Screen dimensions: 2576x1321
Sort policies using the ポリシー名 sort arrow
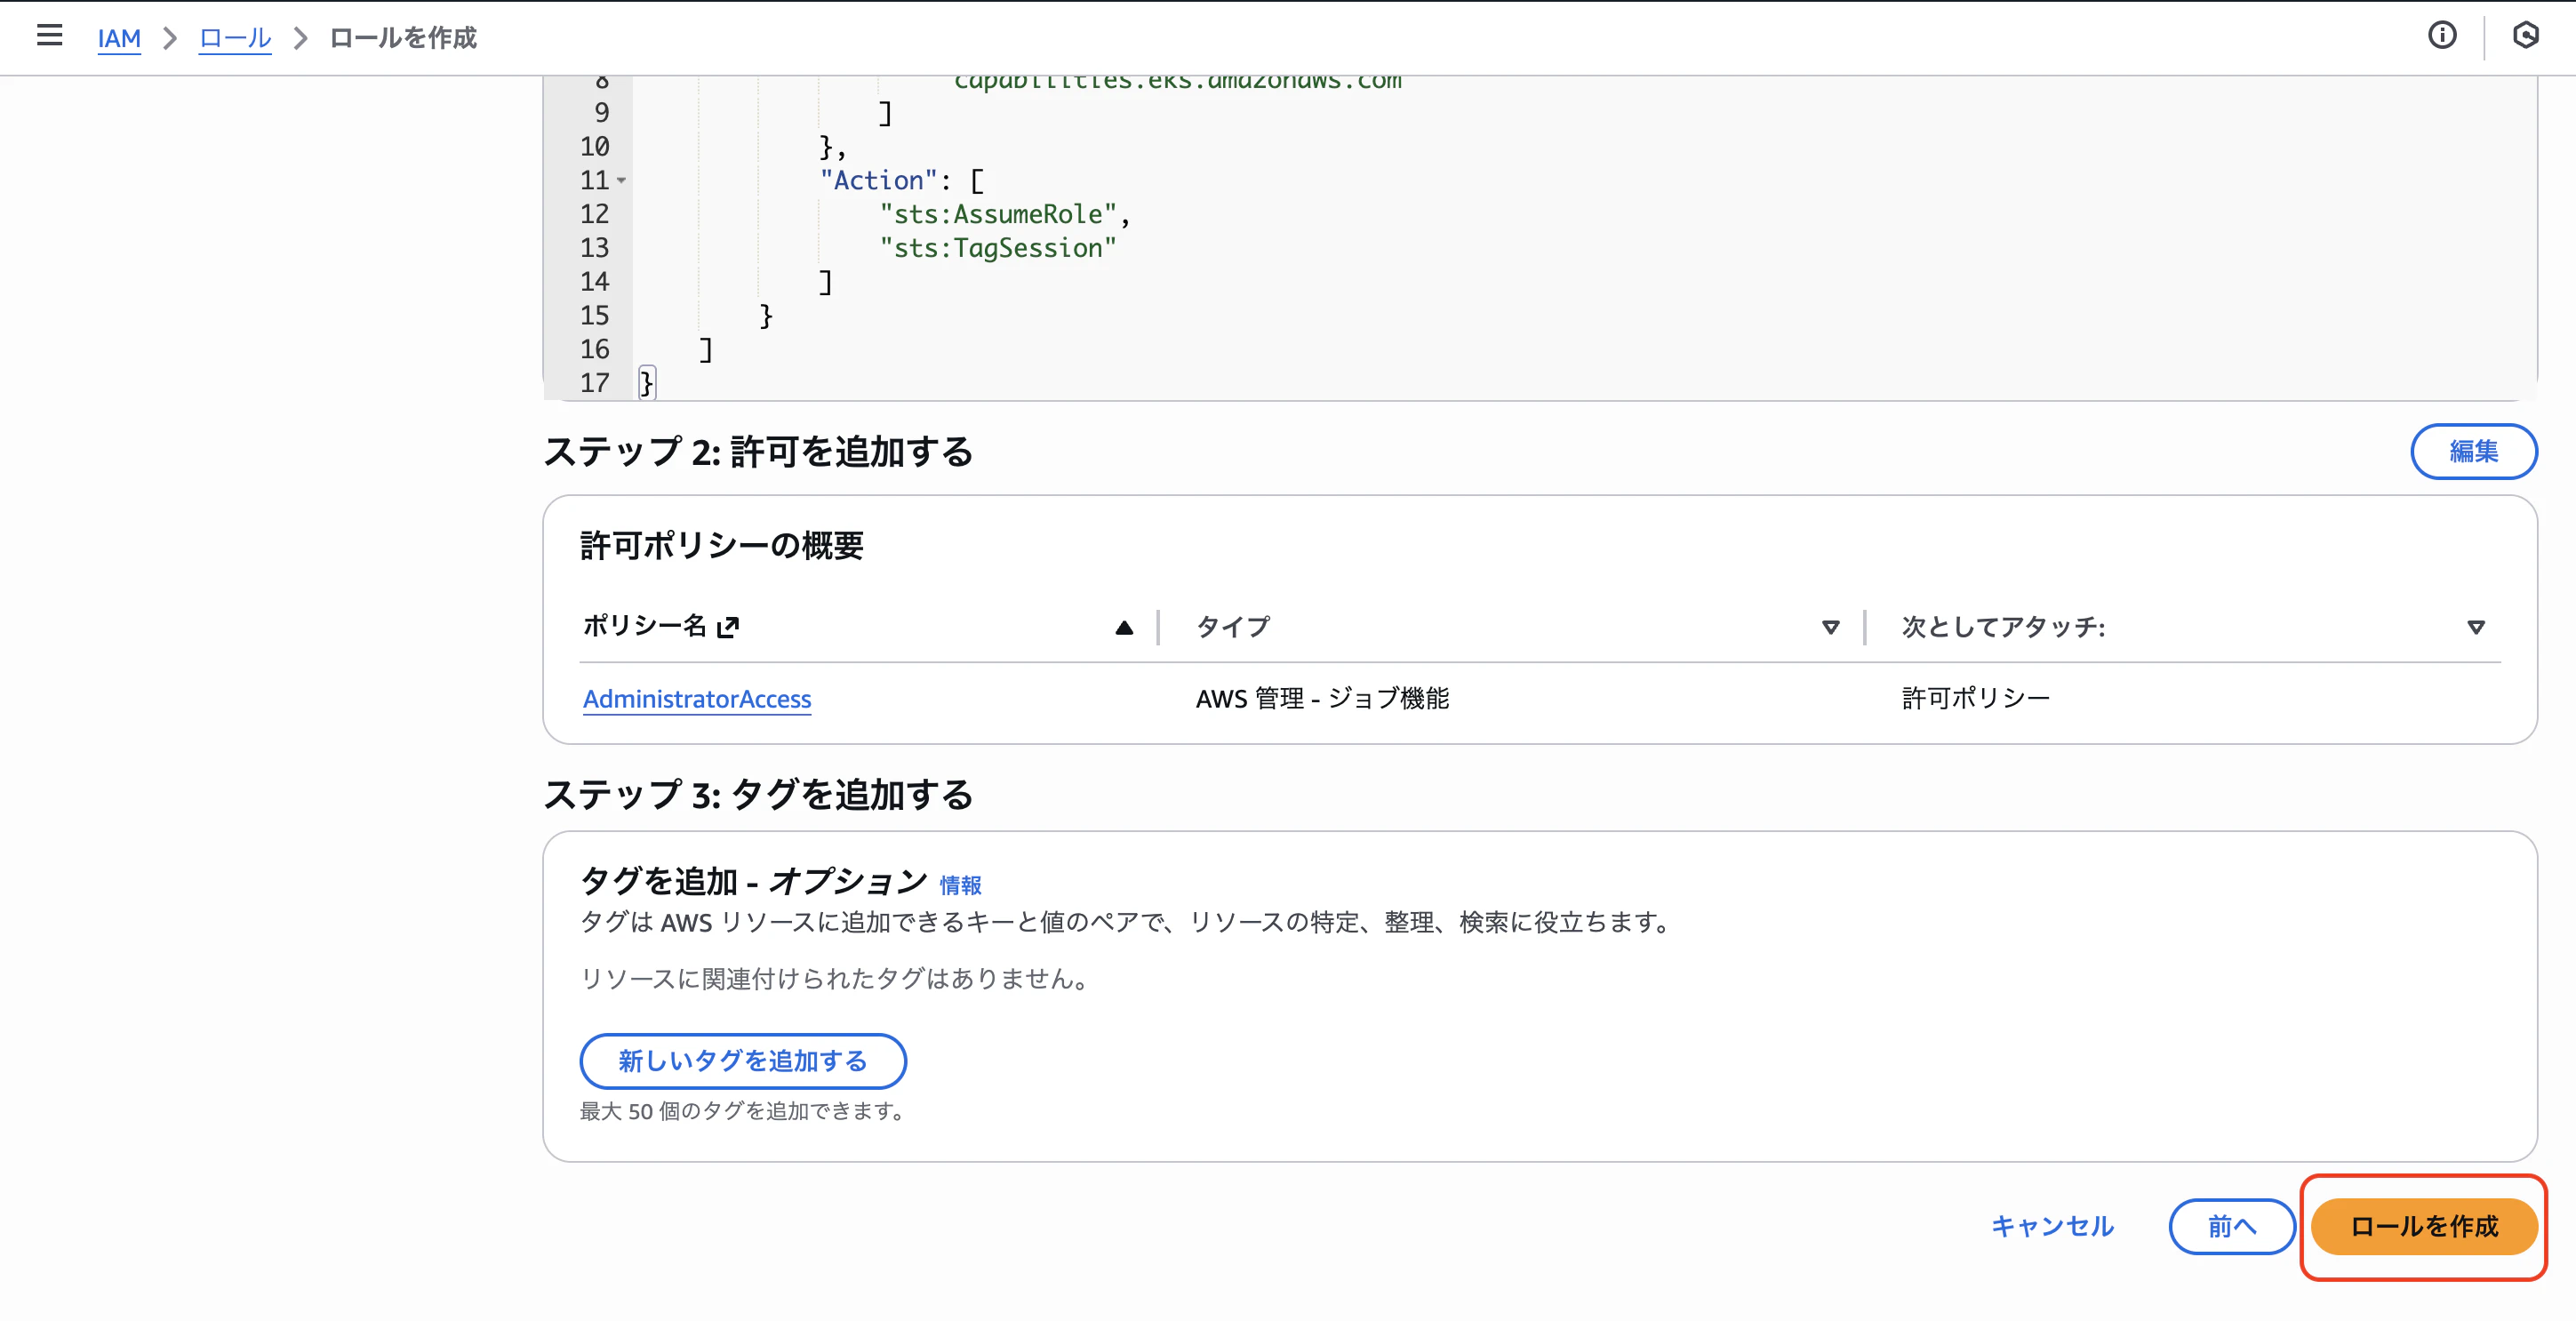(x=1124, y=627)
